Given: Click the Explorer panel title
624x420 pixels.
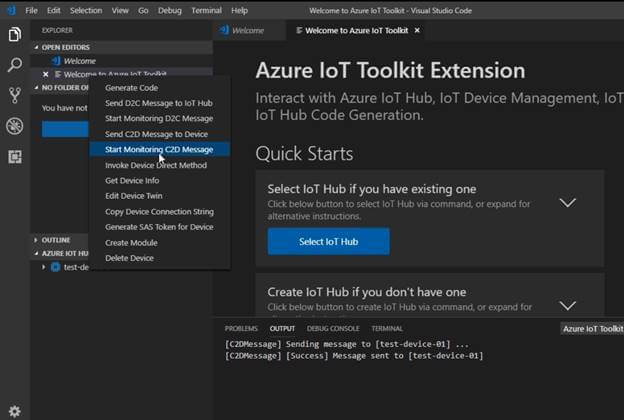Looking at the screenshot, I should (x=57, y=30).
